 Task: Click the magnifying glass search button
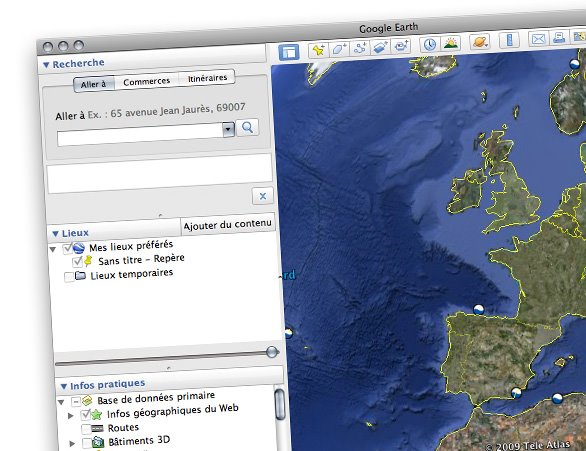click(x=247, y=128)
